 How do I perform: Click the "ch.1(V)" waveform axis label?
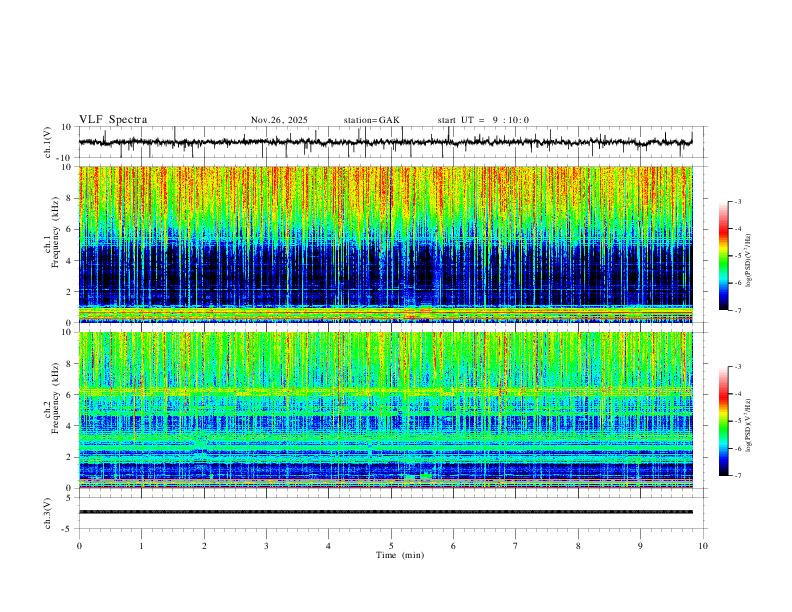[48, 142]
